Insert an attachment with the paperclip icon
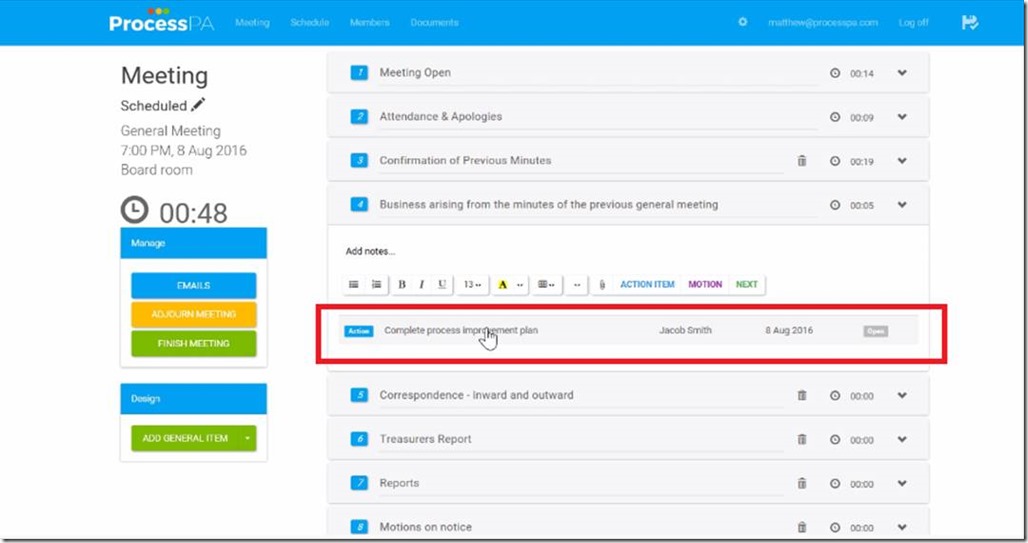 602,285
